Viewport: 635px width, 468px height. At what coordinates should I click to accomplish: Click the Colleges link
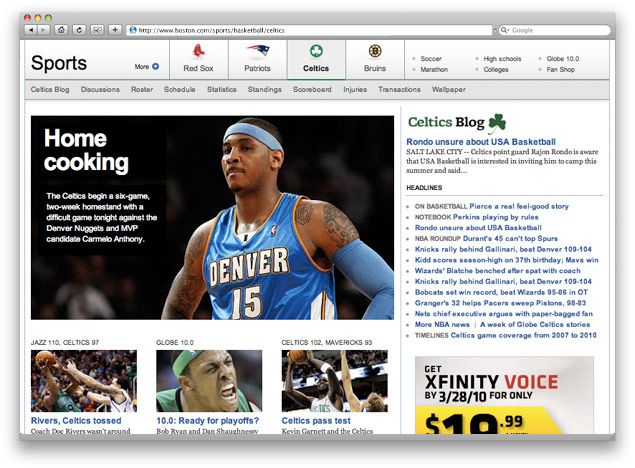(x=496, y=70)
